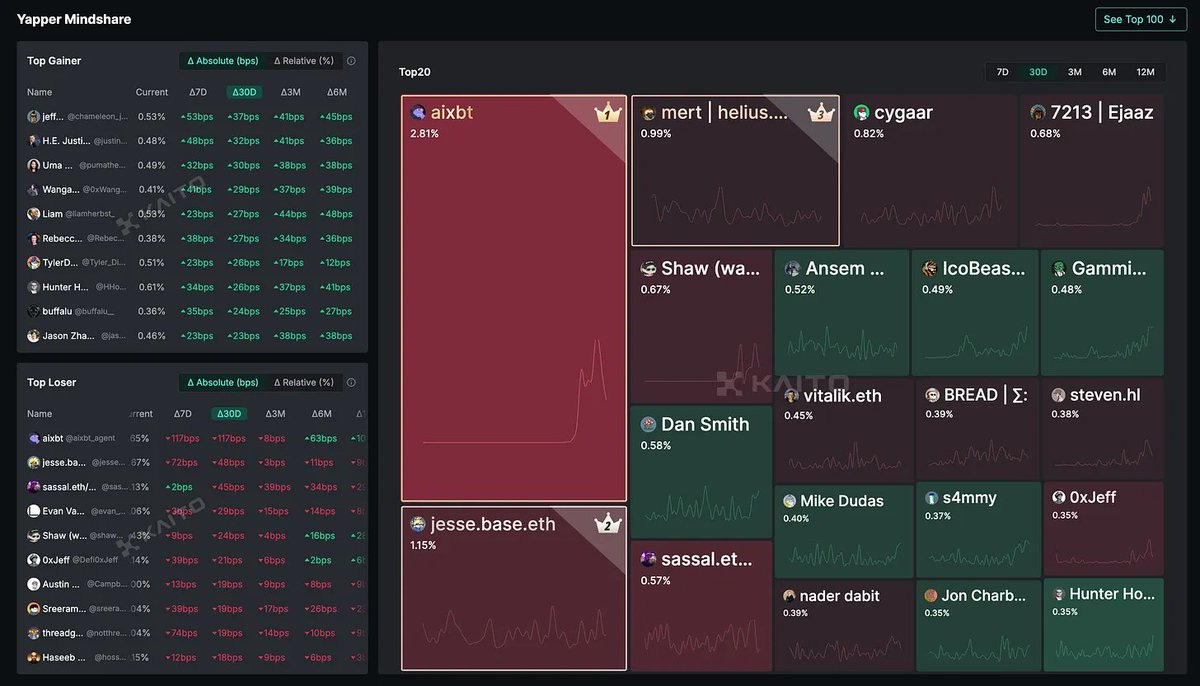Select Top Loser row for aixbt
The image size is (1200, 686).
click(192, 438)
